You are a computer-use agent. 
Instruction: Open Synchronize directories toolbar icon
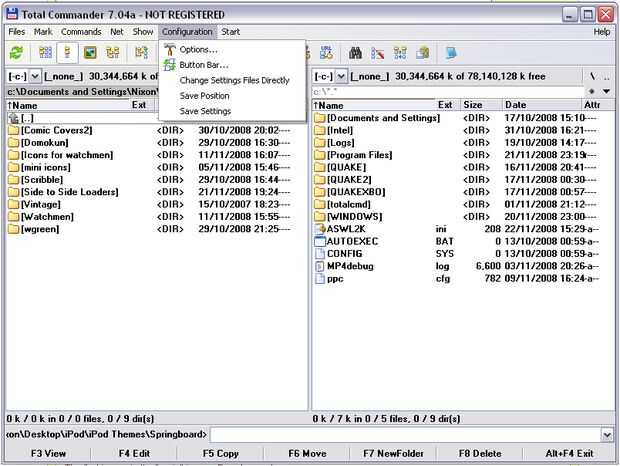click(400, 53)
